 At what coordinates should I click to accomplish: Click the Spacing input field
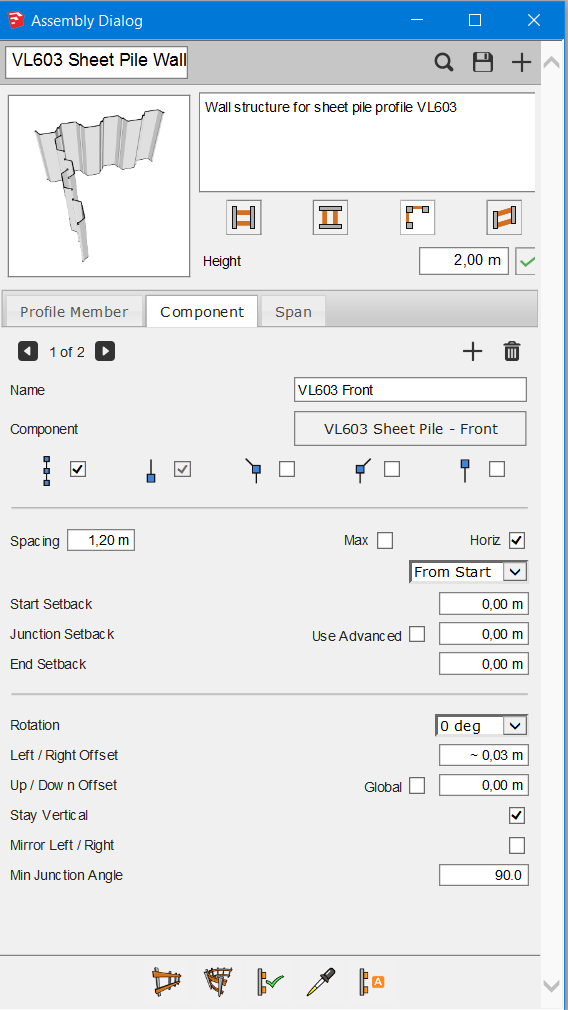point(101,540)
